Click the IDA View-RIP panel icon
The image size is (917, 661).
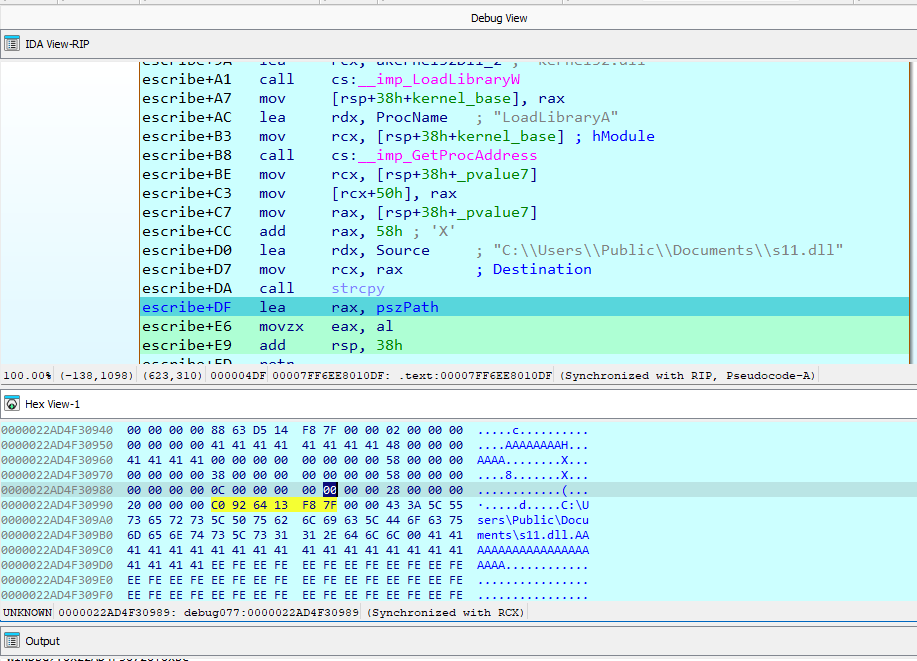[x=12, y=44]
